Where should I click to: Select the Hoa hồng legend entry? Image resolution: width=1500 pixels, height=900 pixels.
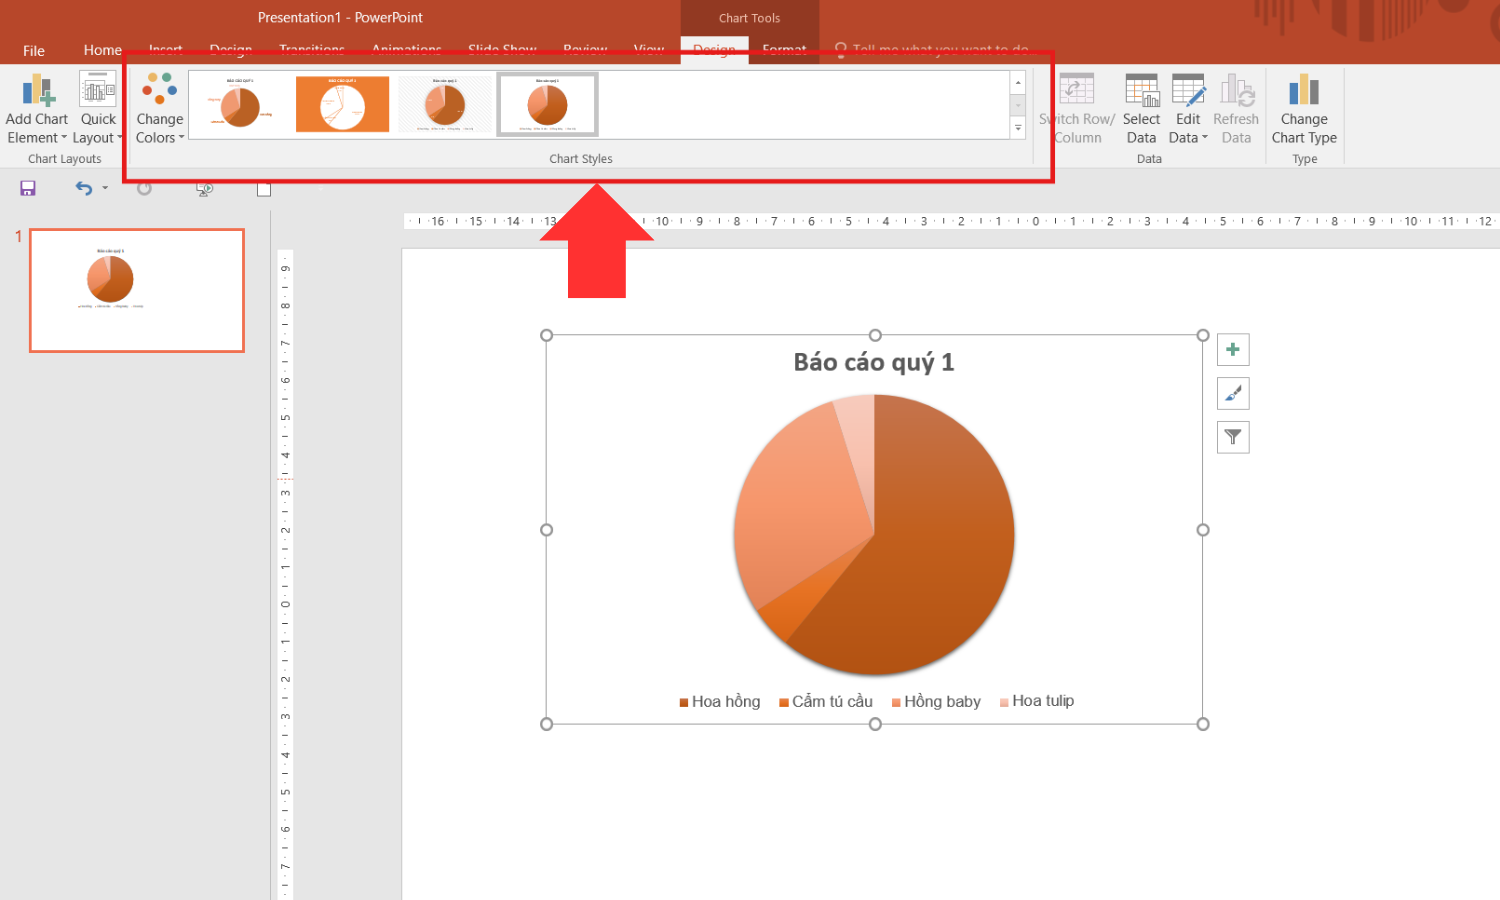tap(720, 702)
